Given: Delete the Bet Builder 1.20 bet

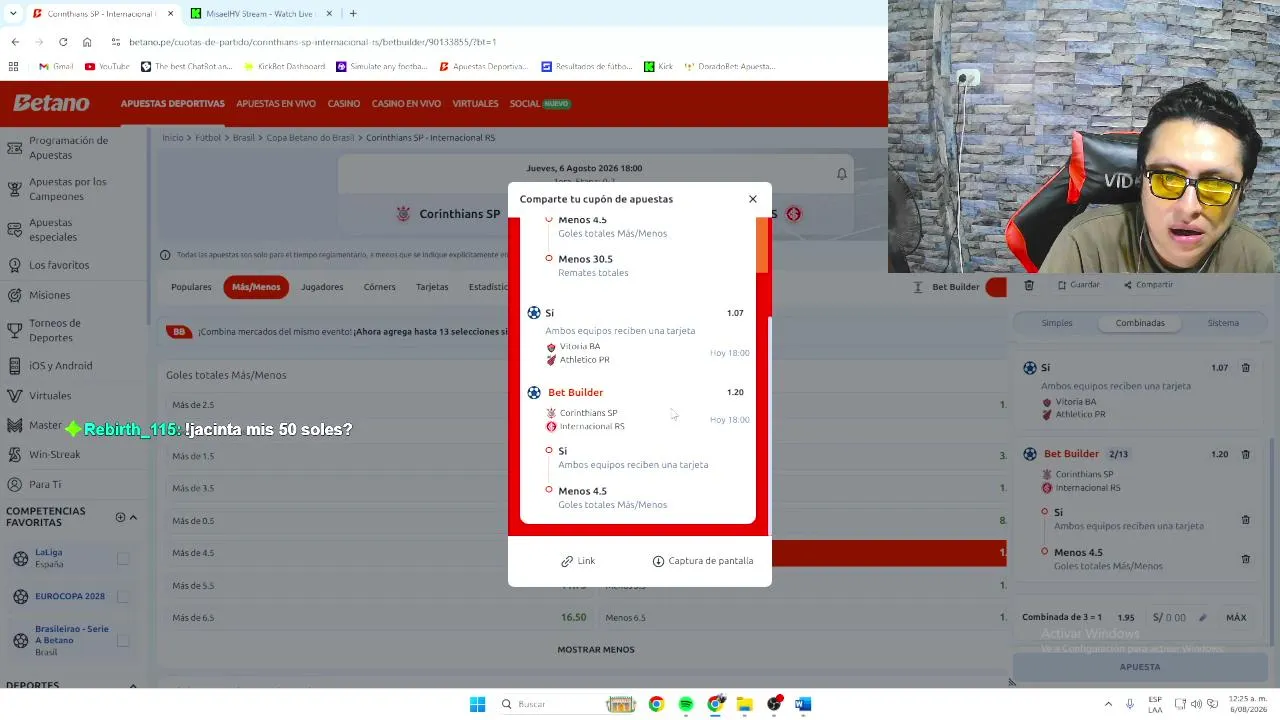Looking at the screenshot, I should (x=1246, y=454).
